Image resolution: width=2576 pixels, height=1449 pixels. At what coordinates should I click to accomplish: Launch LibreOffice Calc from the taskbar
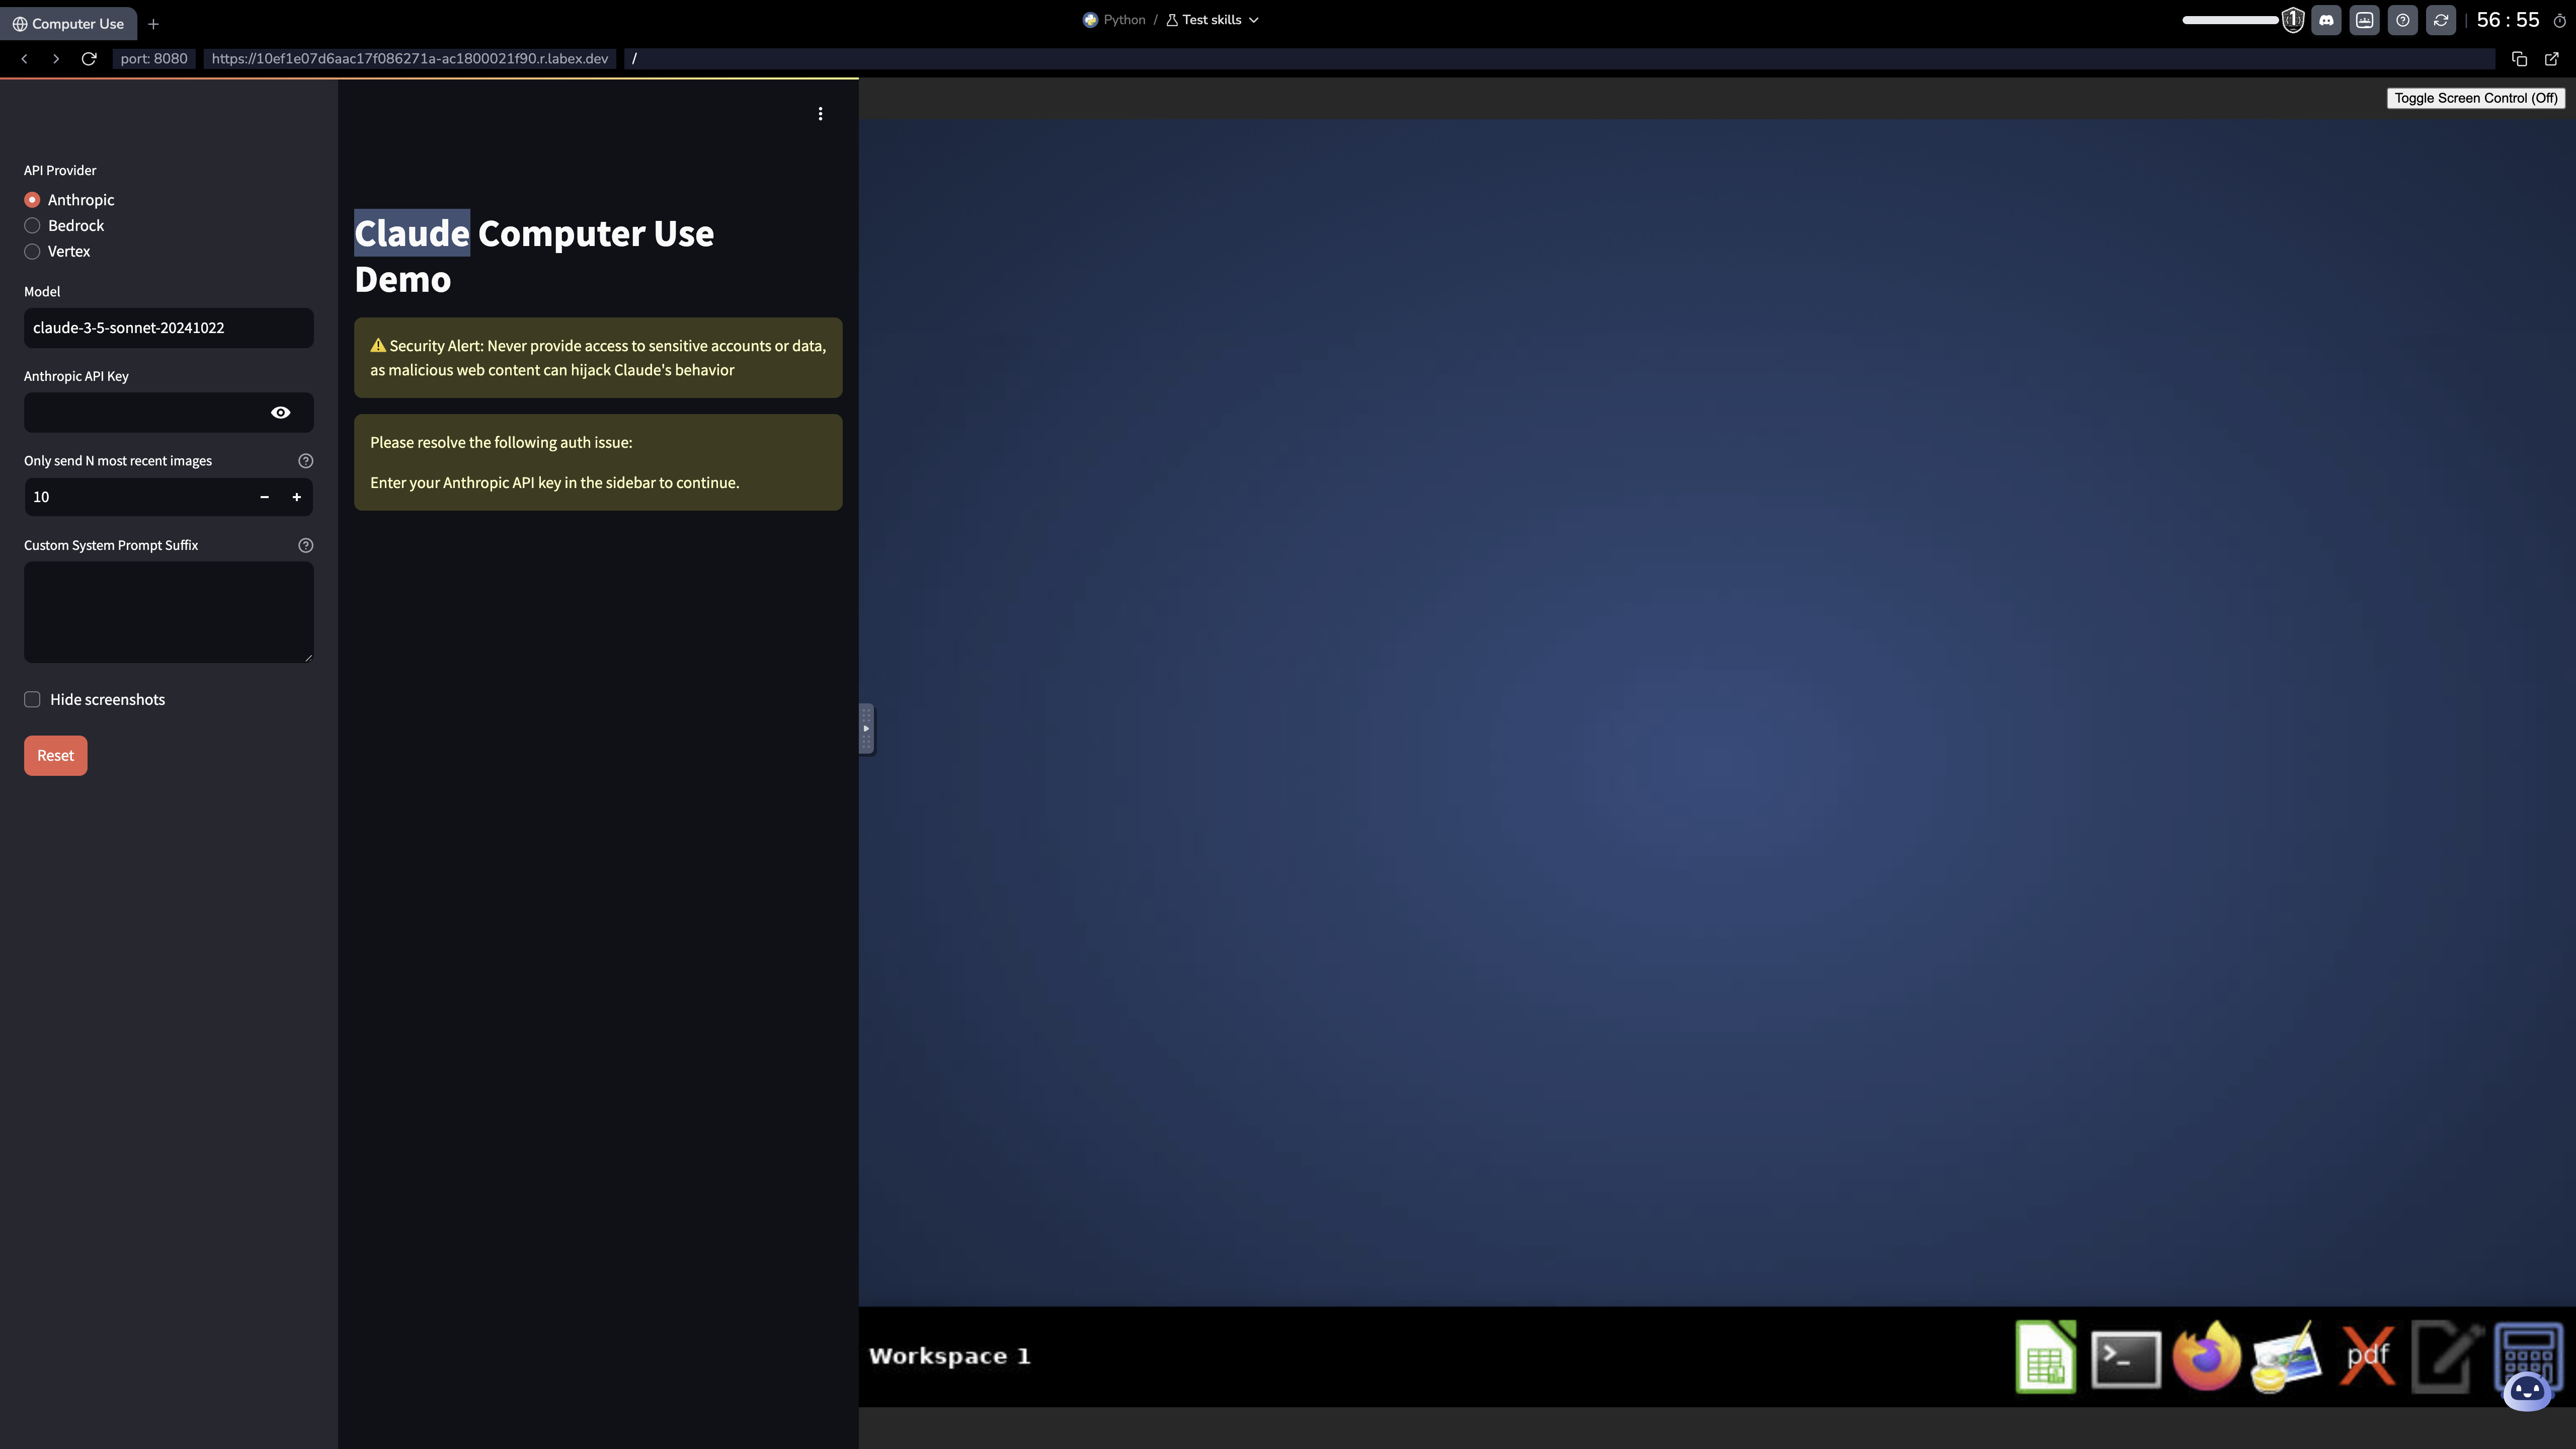(x=2046, y=1356)
